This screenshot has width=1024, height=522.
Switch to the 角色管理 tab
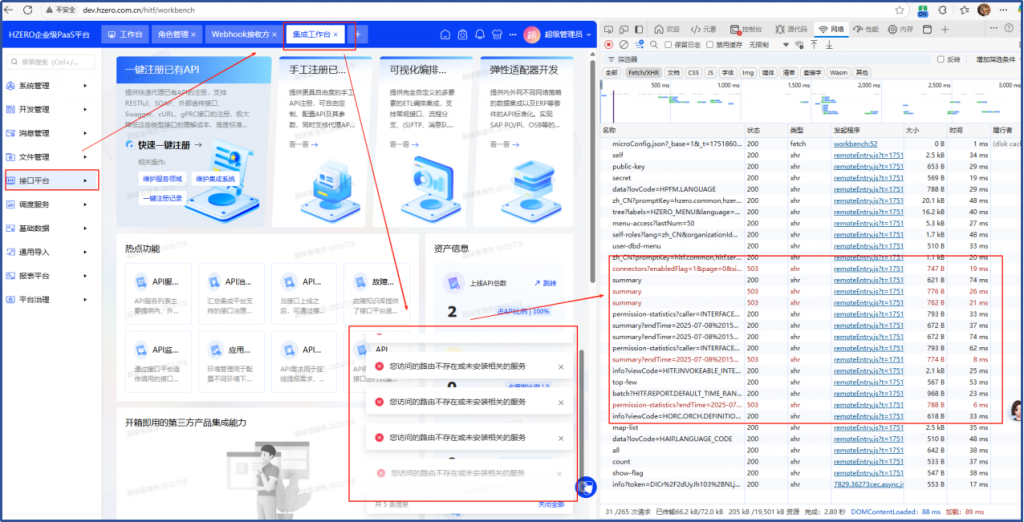coord(172,35)
